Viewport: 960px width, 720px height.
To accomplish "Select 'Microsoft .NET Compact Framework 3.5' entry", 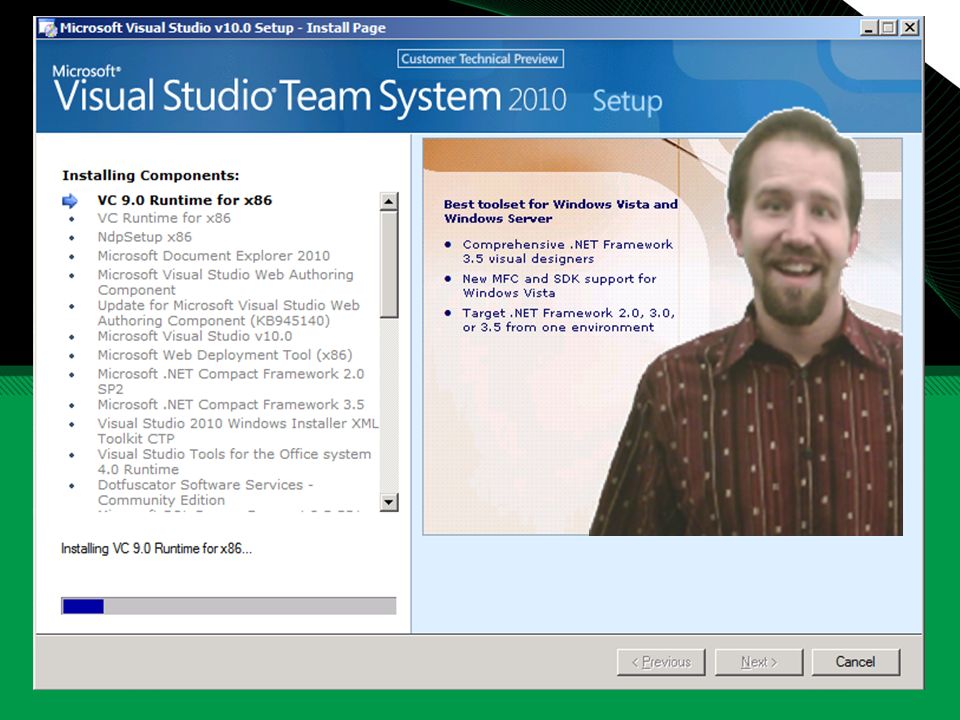I will pyautogui.click(x=231, y=405).
